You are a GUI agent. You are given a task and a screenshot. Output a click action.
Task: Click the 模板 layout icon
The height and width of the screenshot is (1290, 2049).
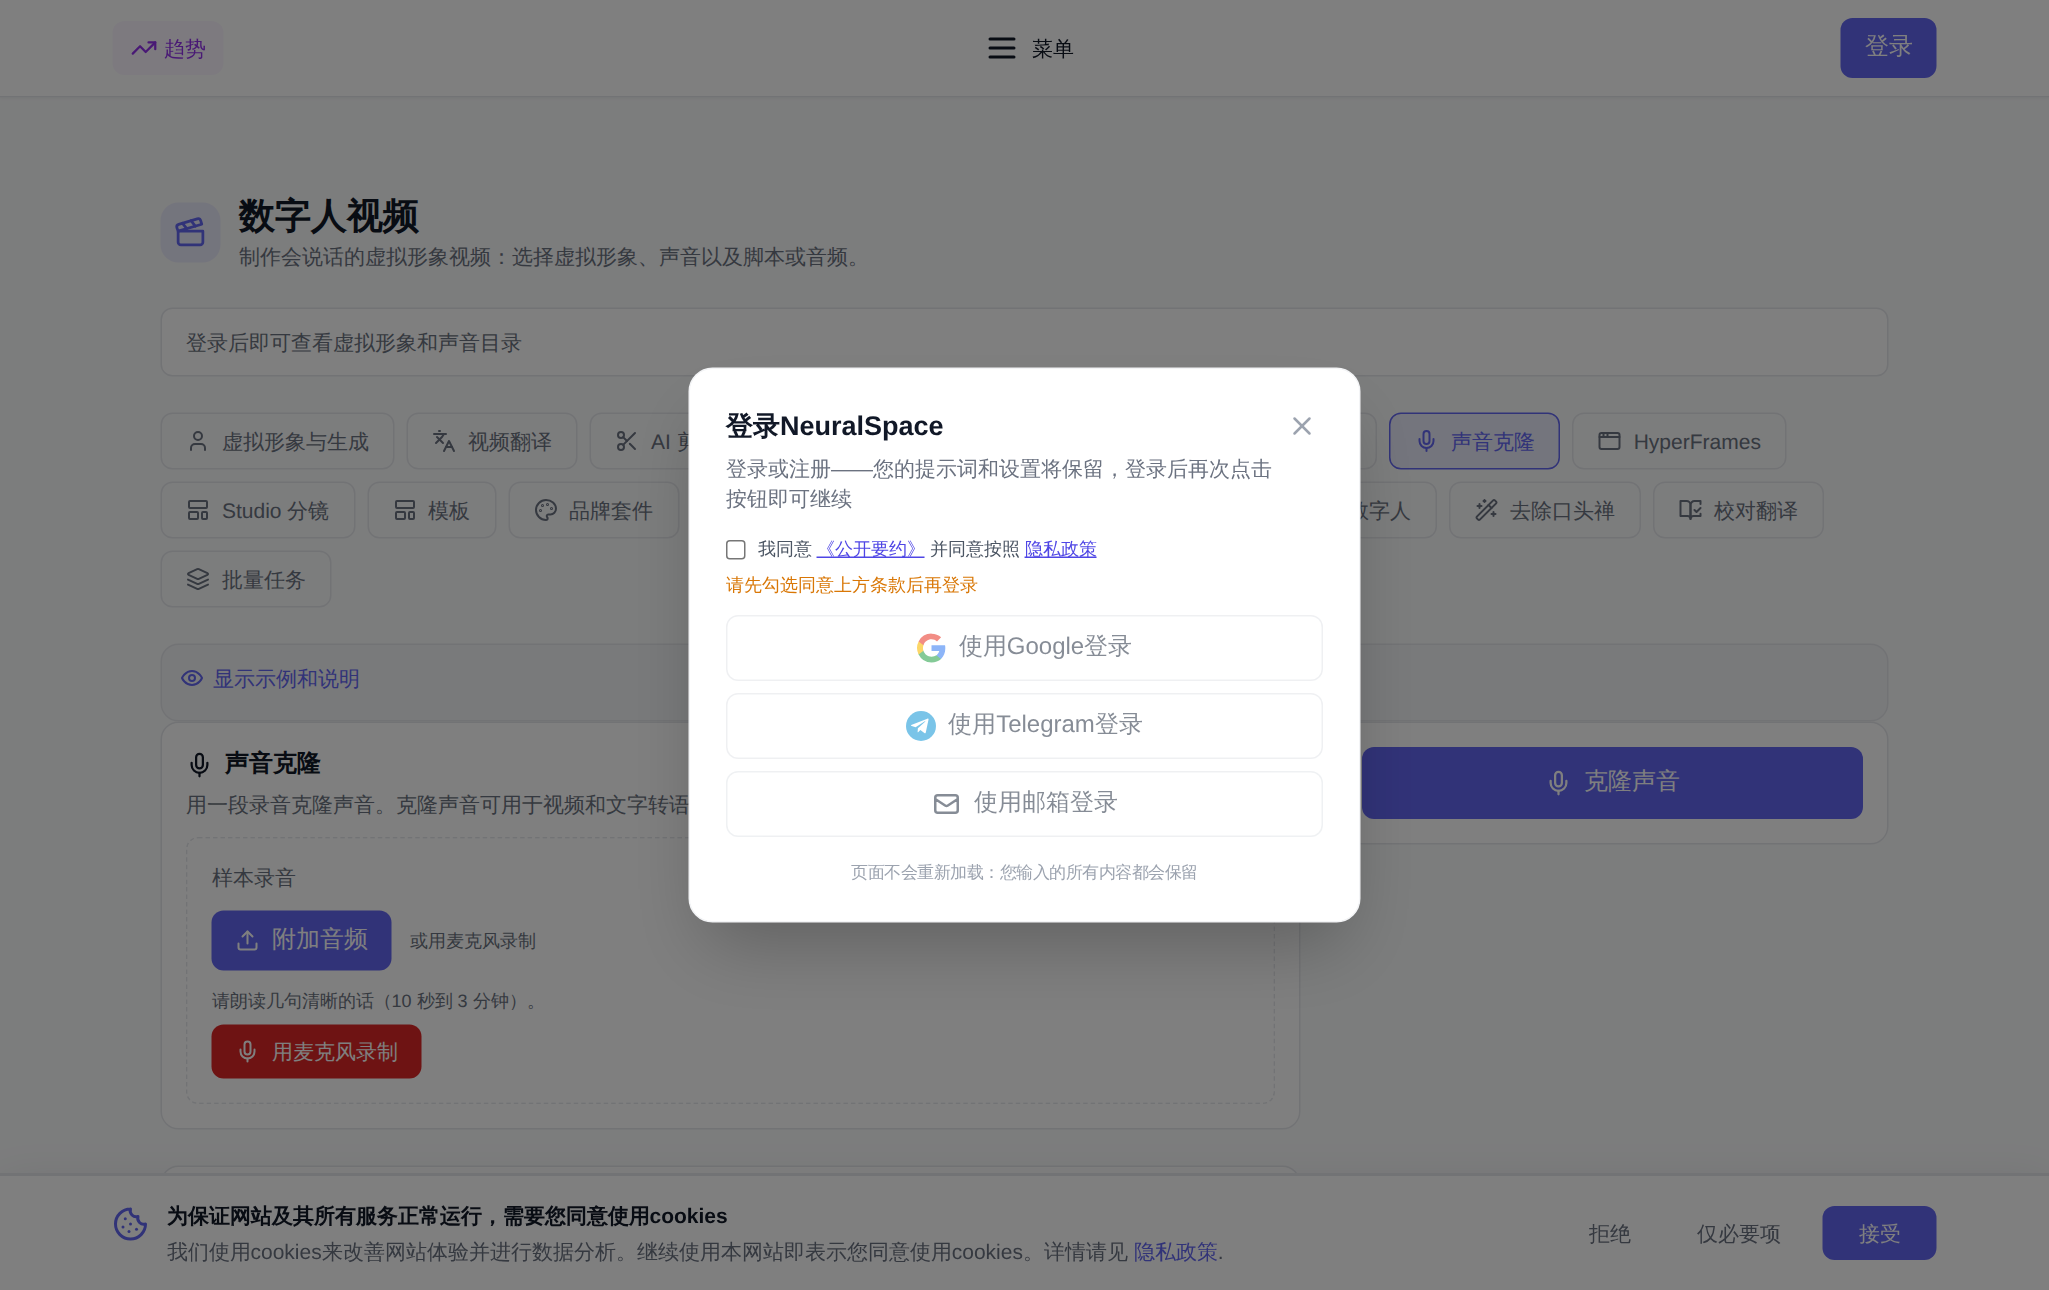click(405, 510)
